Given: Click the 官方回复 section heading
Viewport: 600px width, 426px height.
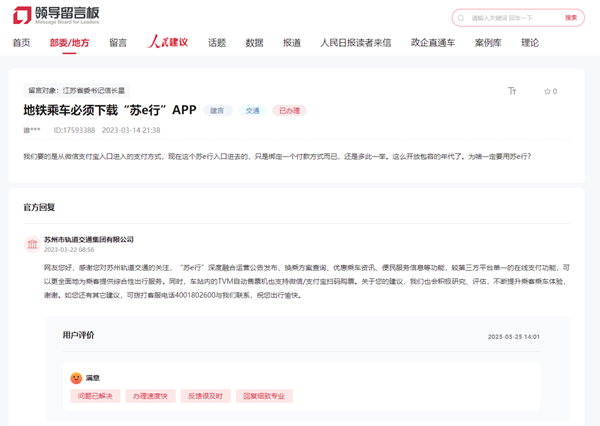Looking at the screenshot, I should pos(39,207).
